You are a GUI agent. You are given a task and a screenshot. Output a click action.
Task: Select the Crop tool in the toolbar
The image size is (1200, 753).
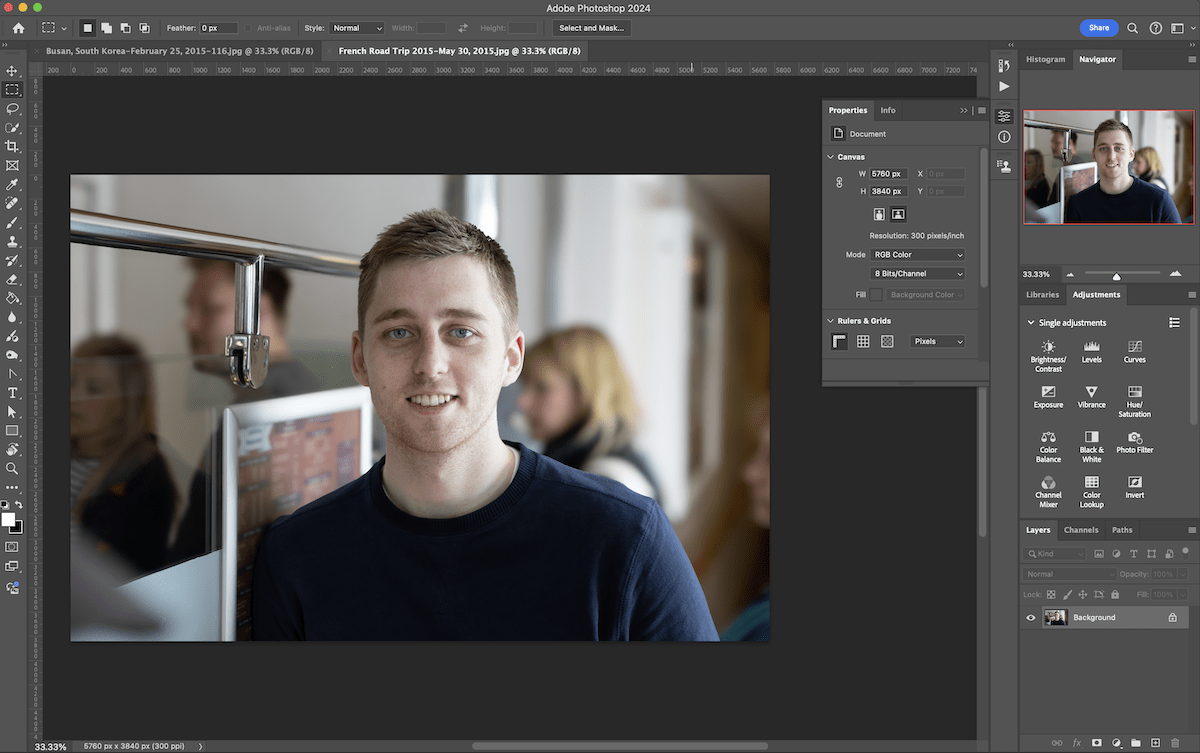[13, 145]
